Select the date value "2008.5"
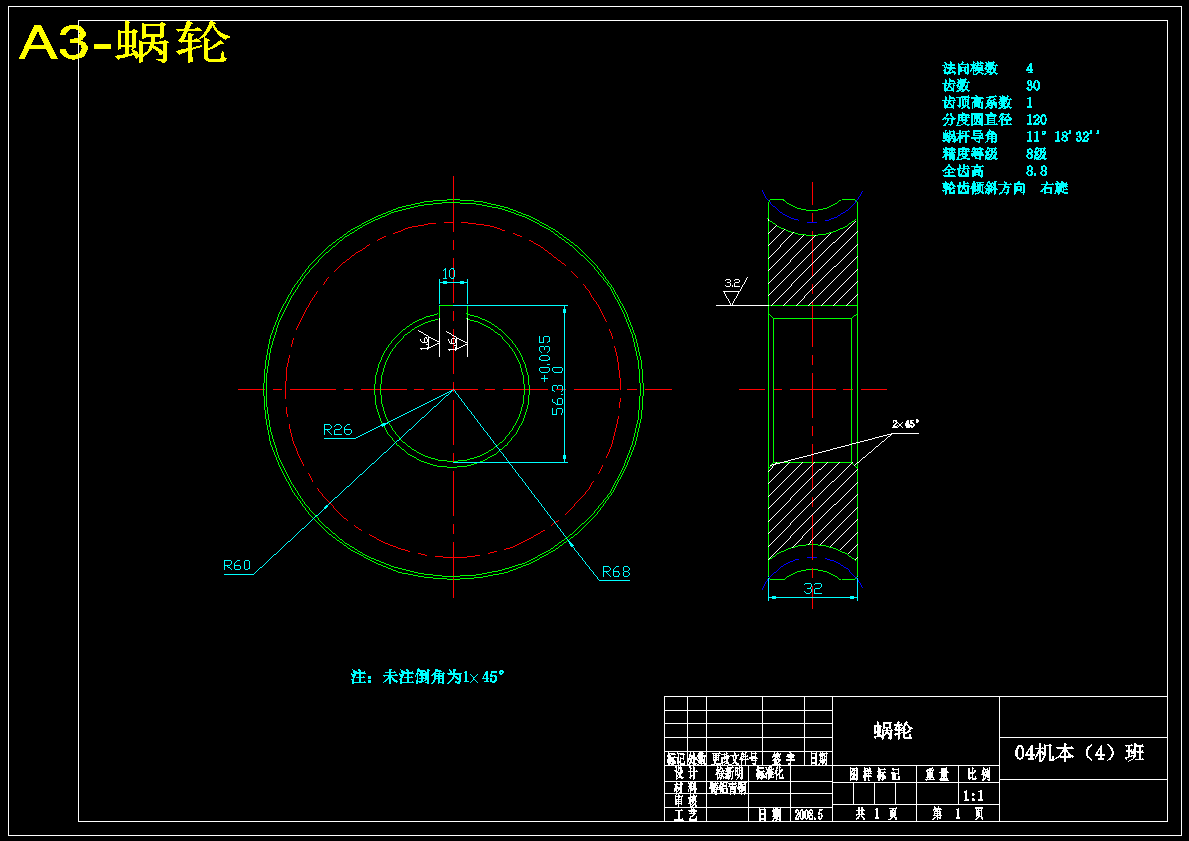Image resolution: width=1189 pixels, height=841 pixels. (x=809, y=814)
